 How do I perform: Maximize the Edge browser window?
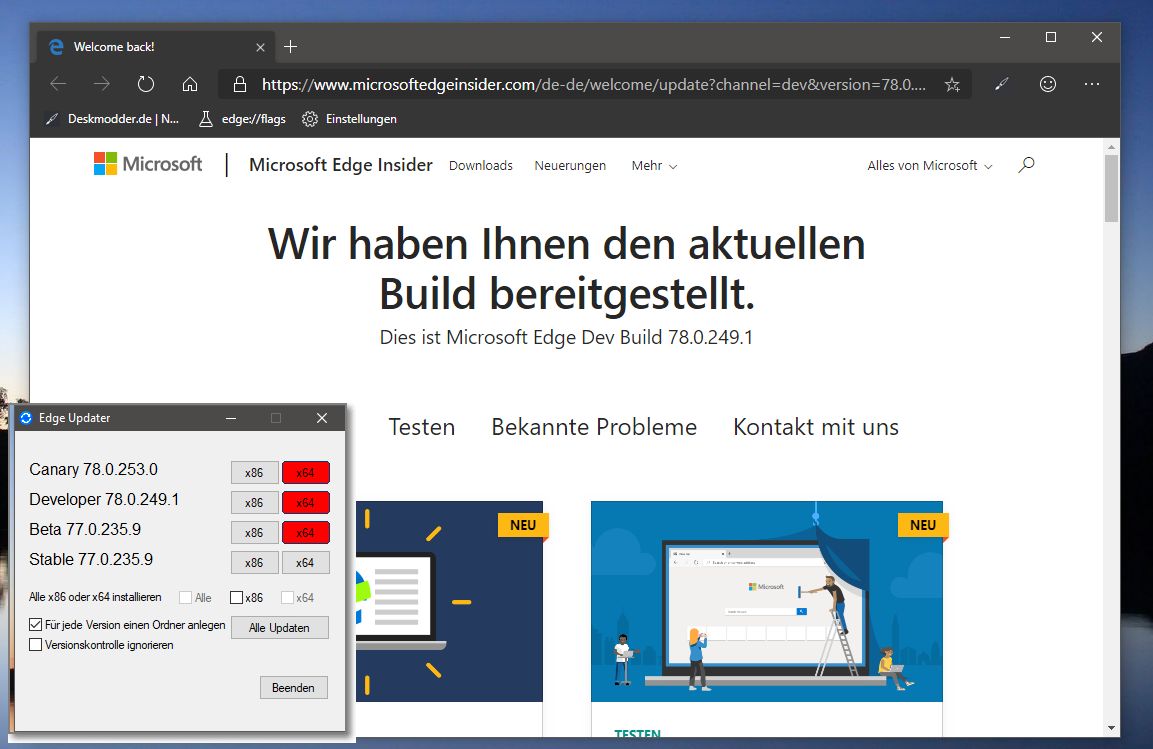click(x=1051, y=37)
